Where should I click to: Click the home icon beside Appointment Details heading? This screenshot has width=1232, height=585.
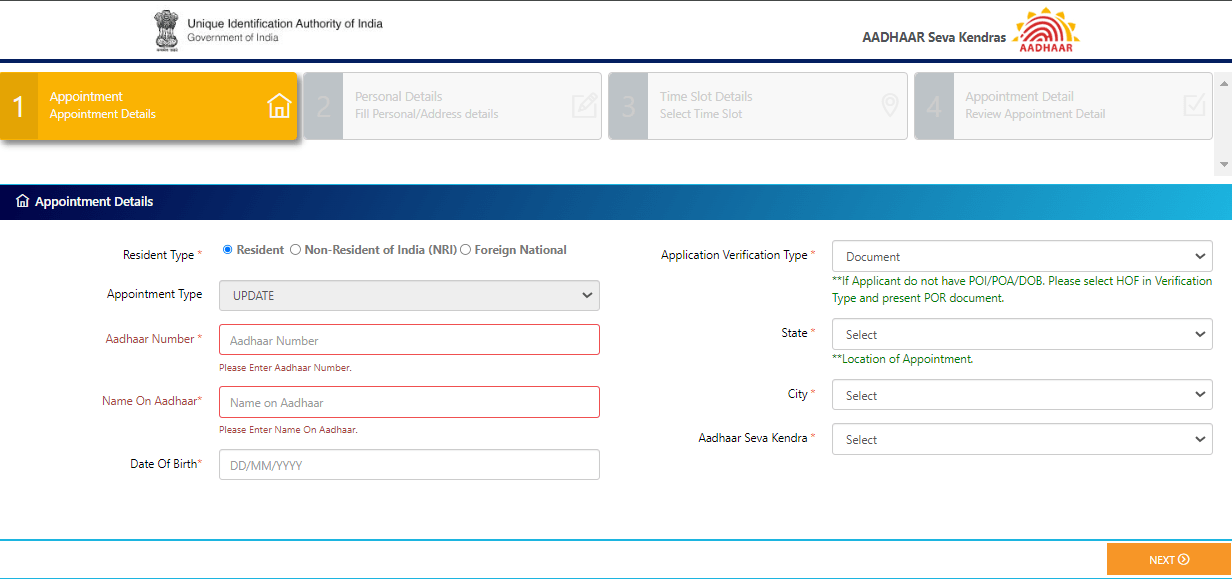pos(23,201)
